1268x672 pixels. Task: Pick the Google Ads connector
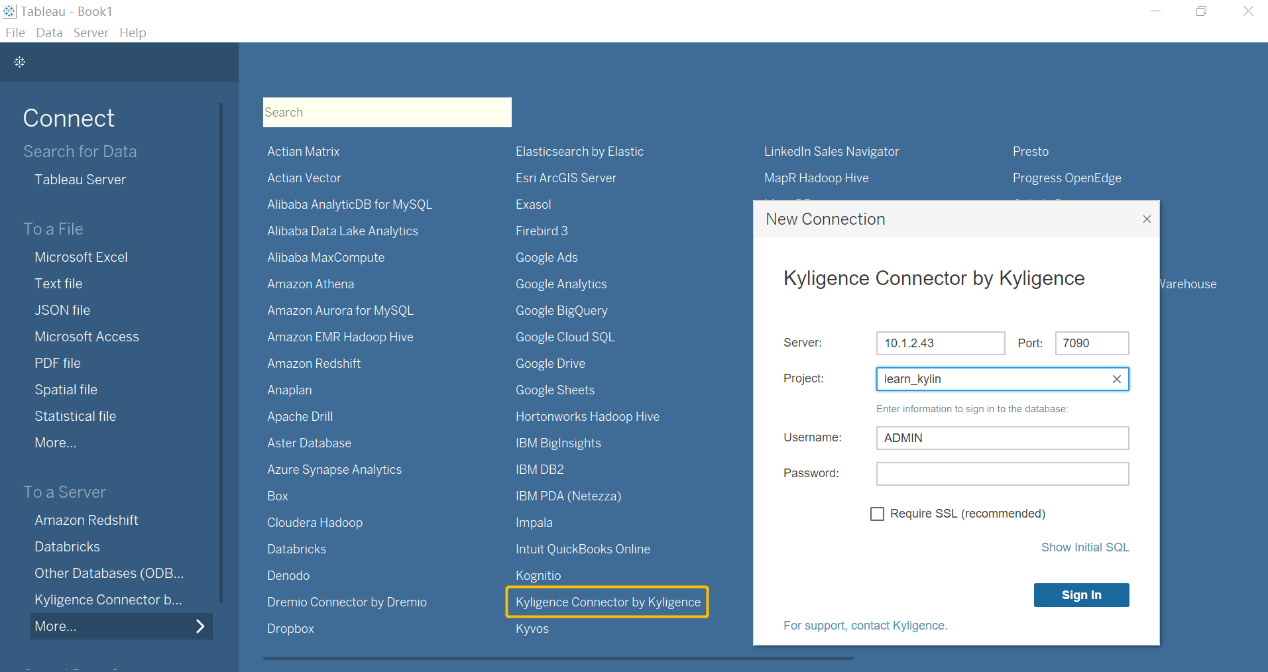pyautogui.click(x=547, y=258)
